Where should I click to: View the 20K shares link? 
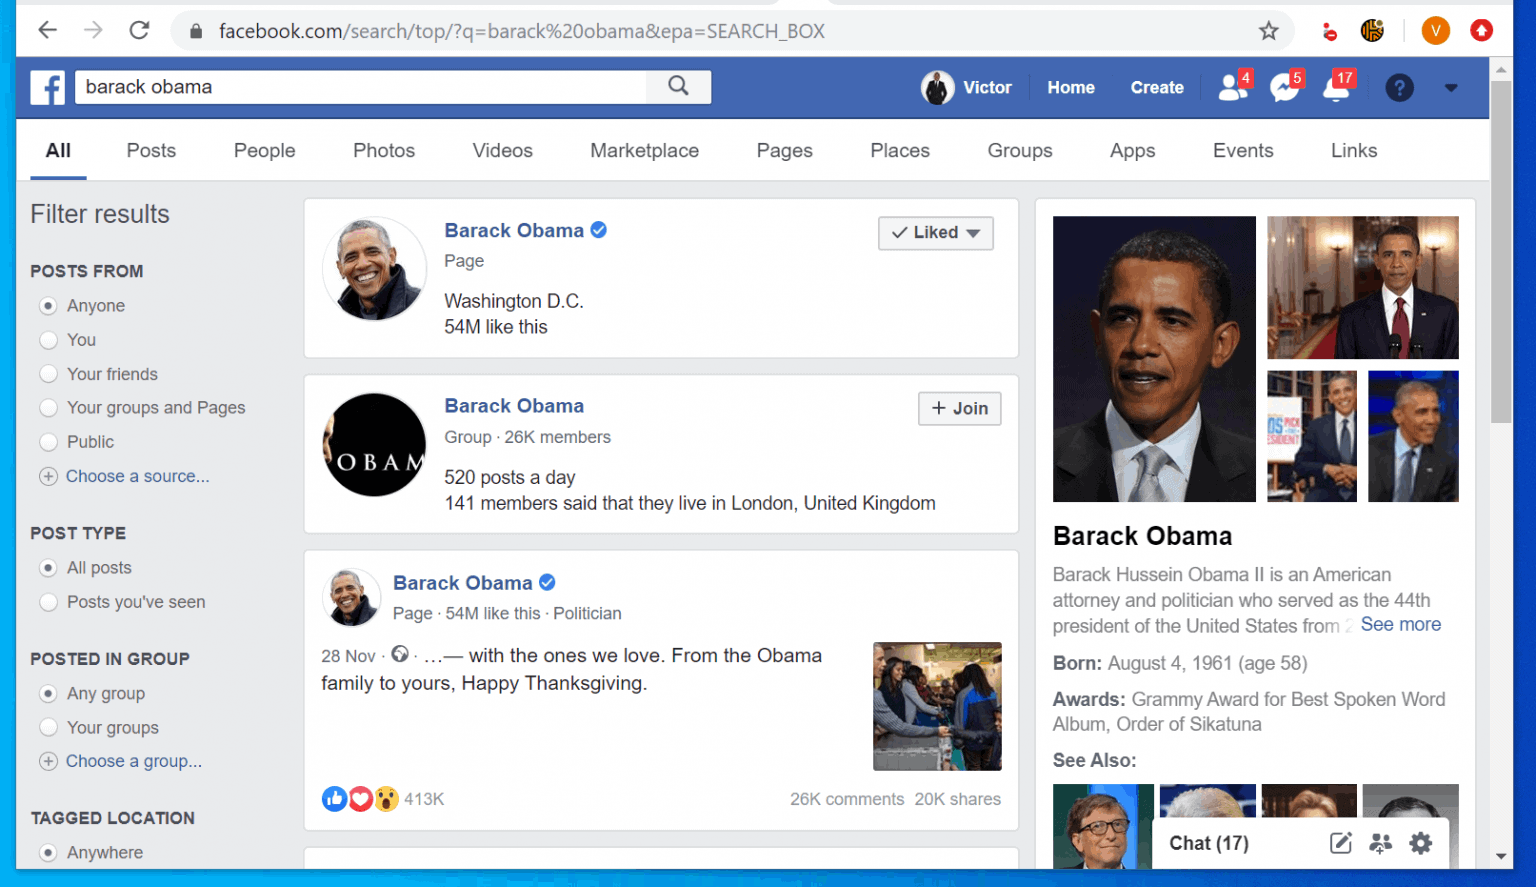click(957, 799)
